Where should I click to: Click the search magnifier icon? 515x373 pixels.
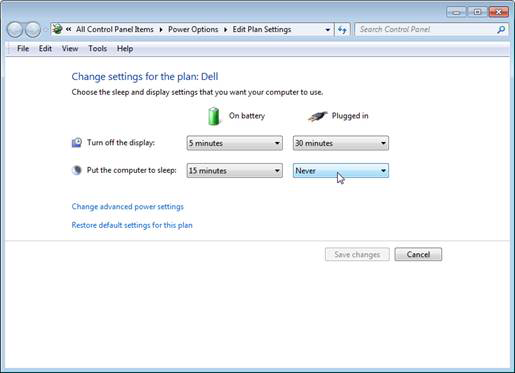pos(501,30)
